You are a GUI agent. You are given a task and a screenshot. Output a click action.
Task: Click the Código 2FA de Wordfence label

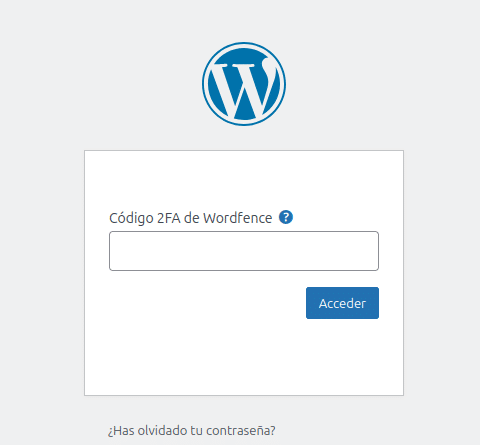191,218
